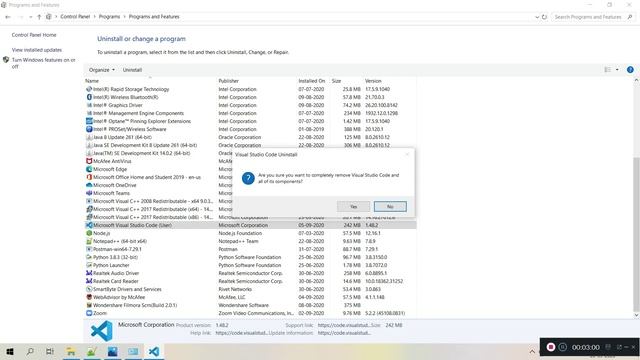Open View installed updates link
Screen dimensions: 640x360
click(37, 50)
